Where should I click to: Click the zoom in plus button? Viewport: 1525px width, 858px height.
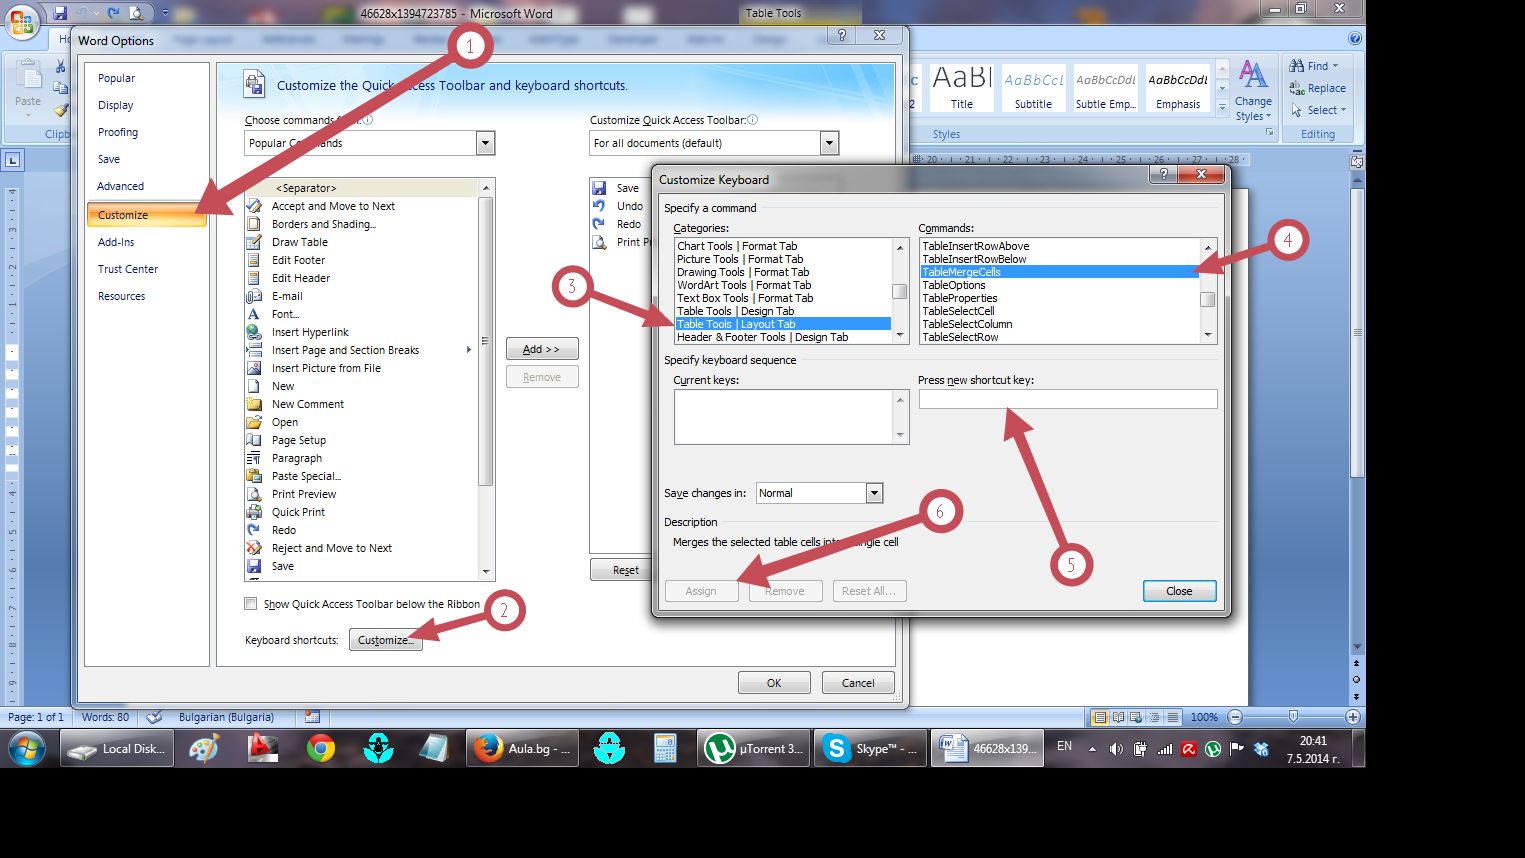point(1353,717)
